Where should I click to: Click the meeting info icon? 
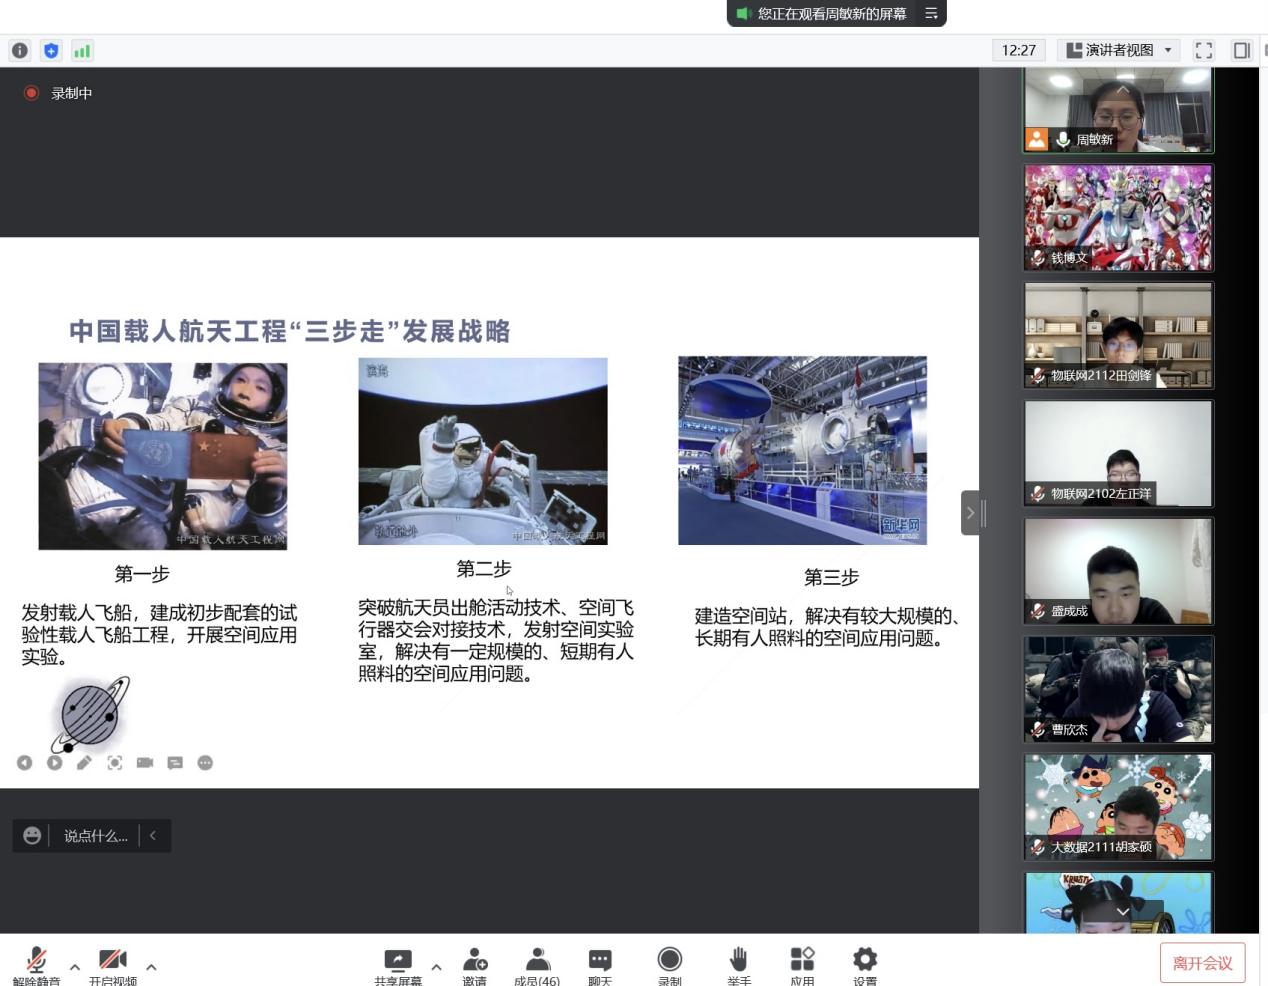[x=20, y=50]
